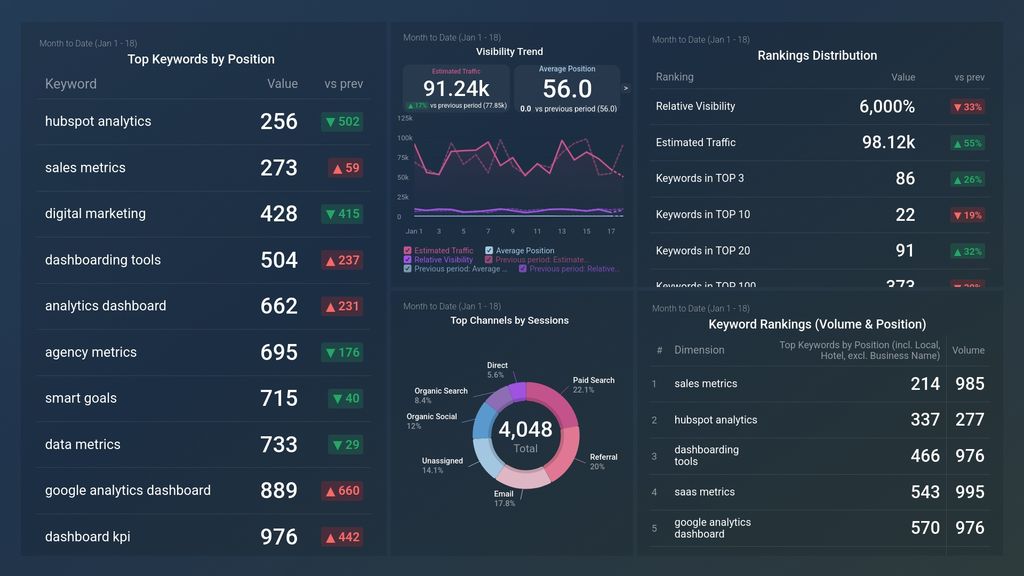Toggle the Previous period: Estimate legend checkbox
The image size is (1024, 576).
click(x=489, y=259)
